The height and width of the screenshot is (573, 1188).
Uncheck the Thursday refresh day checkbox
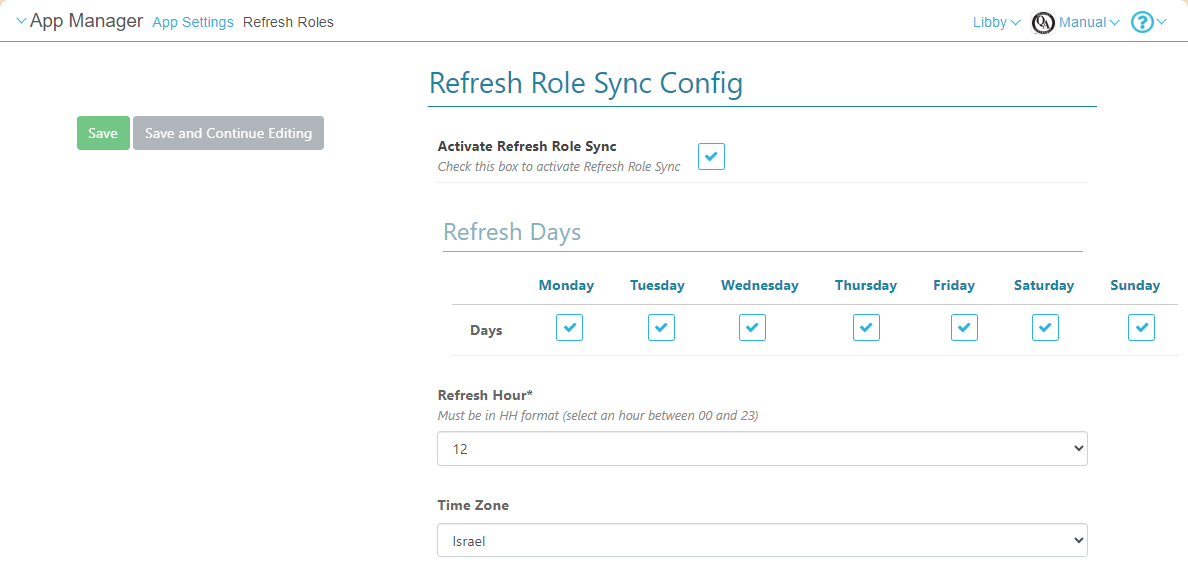[866, 328]
